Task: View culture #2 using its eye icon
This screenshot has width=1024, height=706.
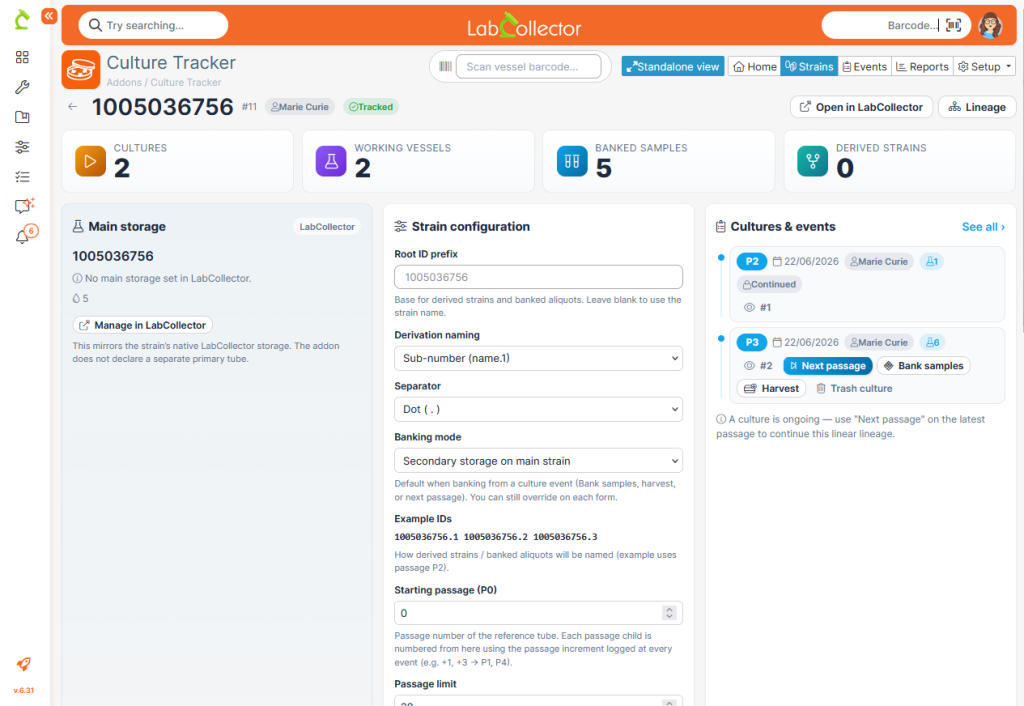Action: 749,366
